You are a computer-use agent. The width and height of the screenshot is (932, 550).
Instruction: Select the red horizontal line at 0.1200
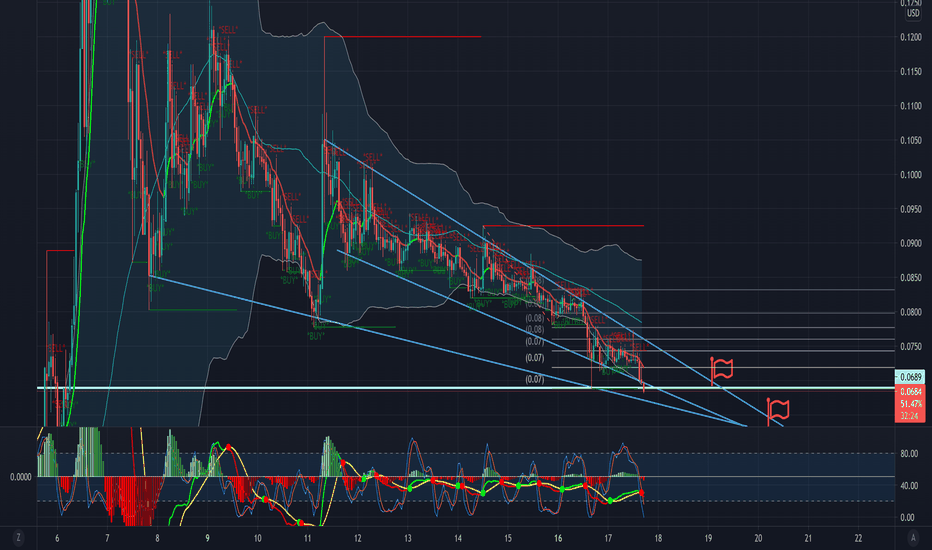(402, 37)
